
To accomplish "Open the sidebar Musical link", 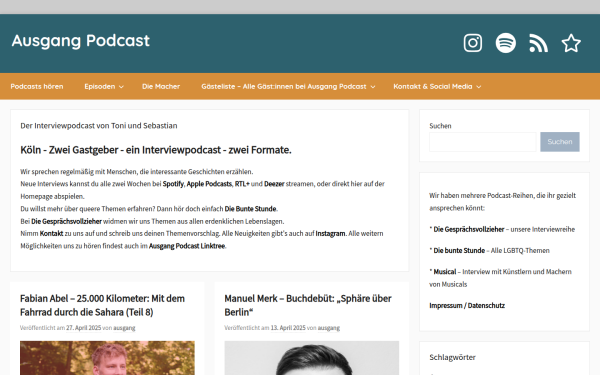I will [445, 272].
